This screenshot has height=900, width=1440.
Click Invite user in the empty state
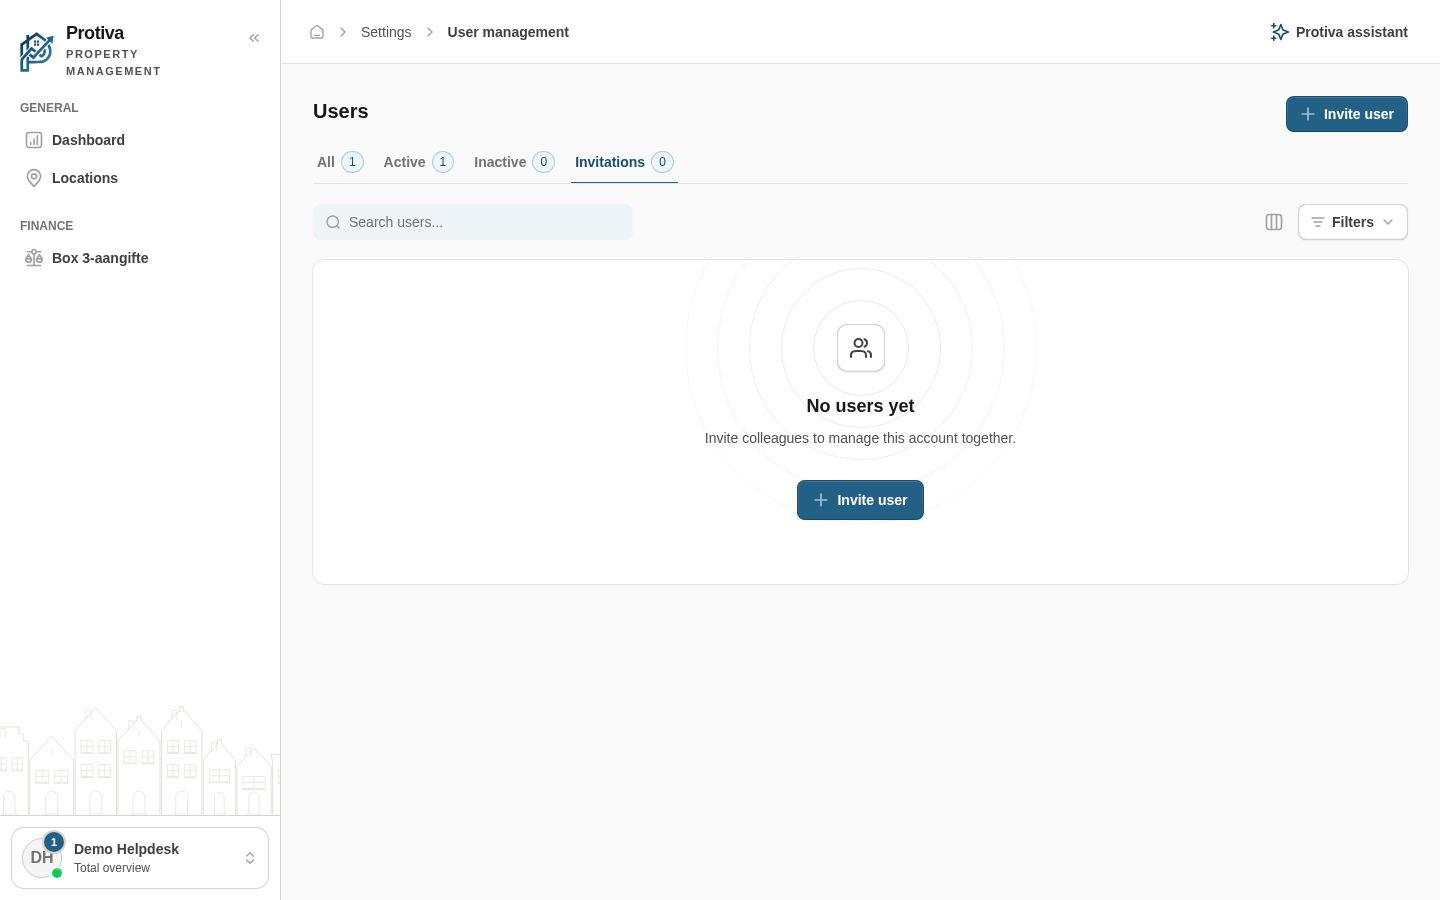coord(860,500)
